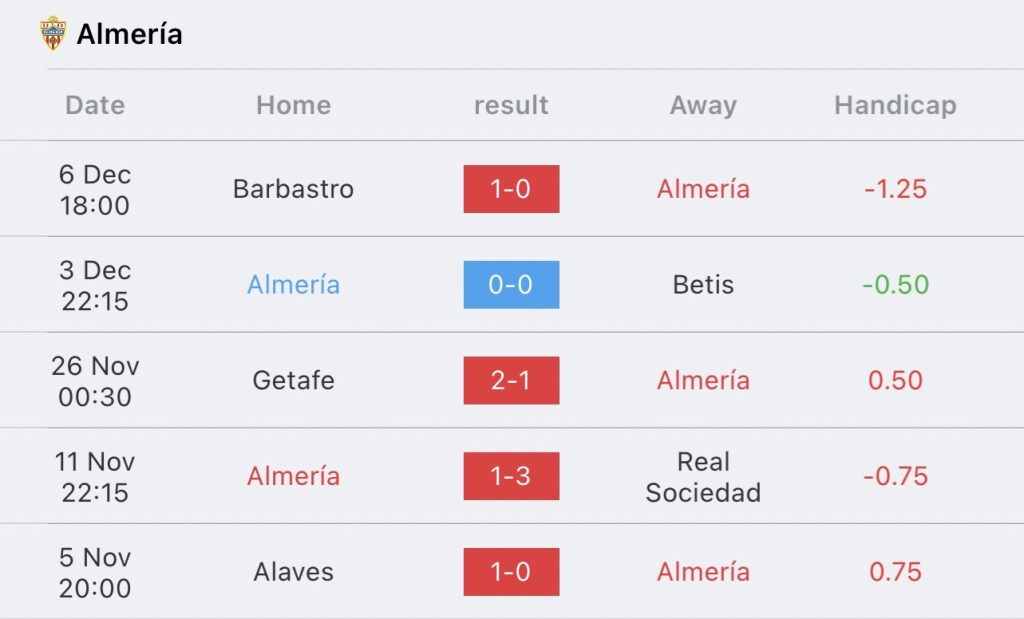The height and width of the screenshot is (619, 1024).
Task: Open the Almería team title
Action: point(129,34)
